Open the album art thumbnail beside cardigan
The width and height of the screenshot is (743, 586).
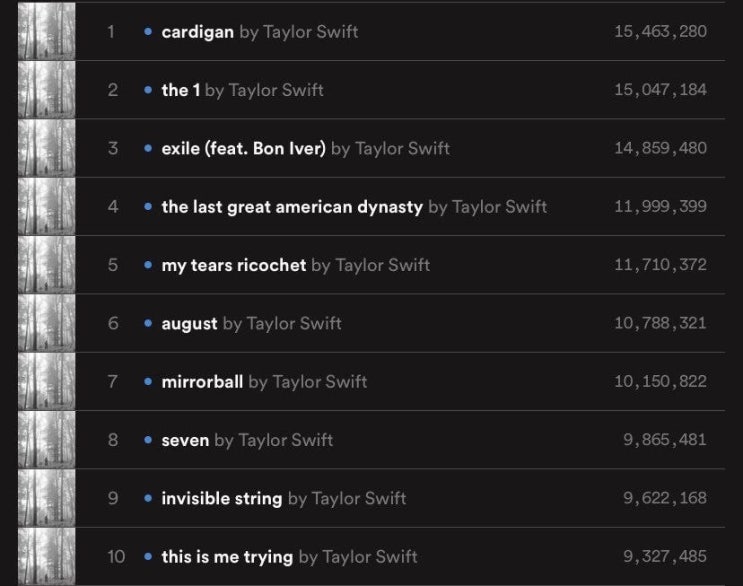tap(46, 31)
